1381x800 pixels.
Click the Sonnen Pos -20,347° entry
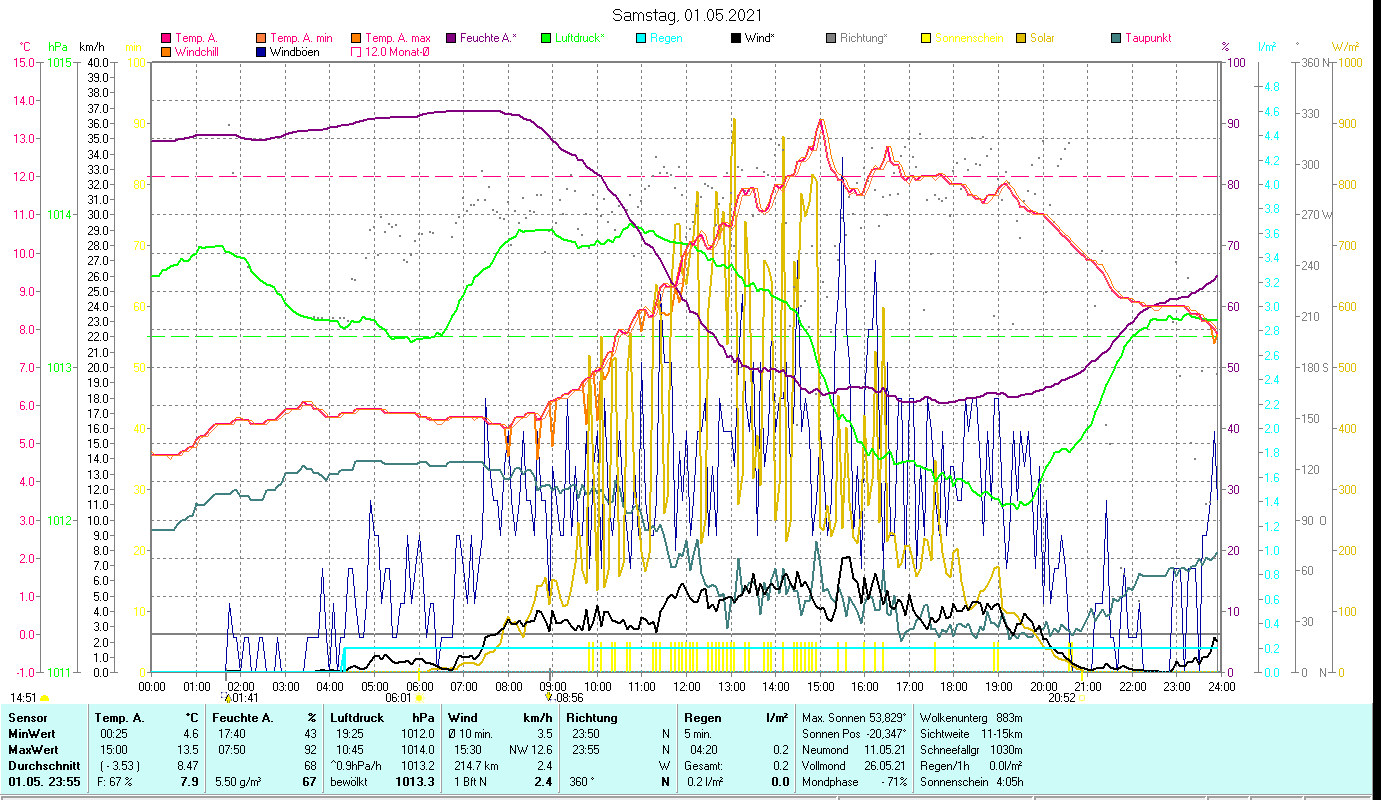tap(855, 733)
